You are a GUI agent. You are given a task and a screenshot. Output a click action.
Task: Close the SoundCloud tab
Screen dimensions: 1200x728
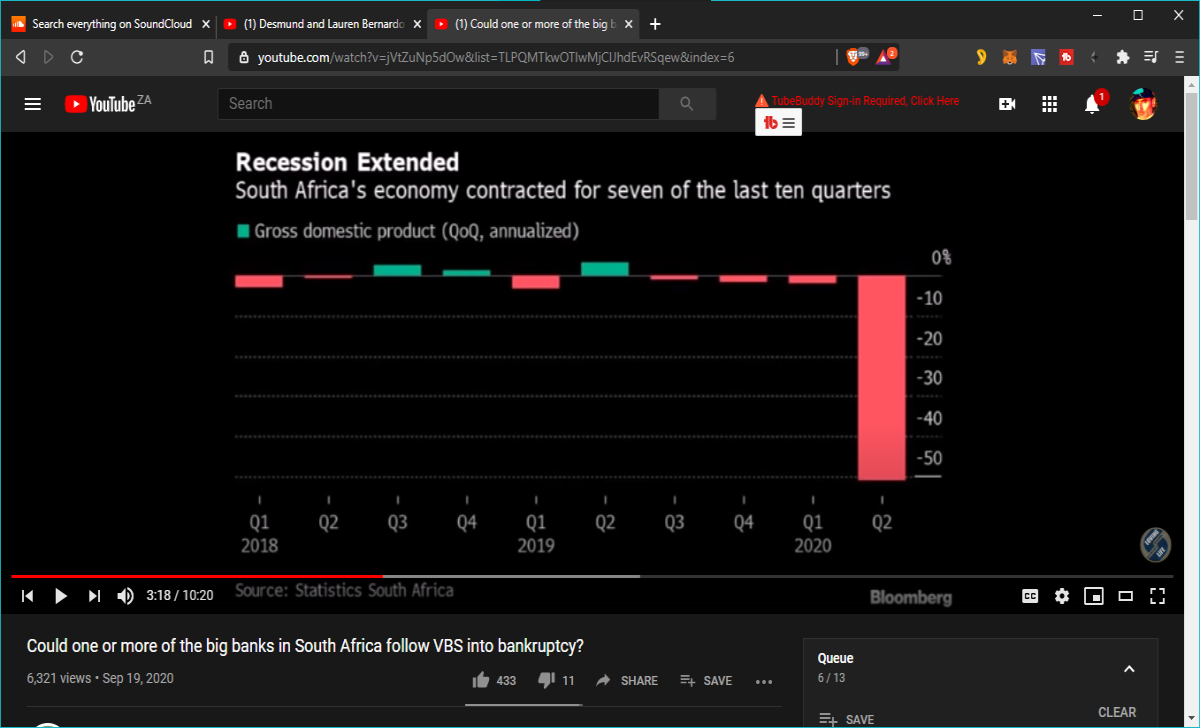point(204,24)
